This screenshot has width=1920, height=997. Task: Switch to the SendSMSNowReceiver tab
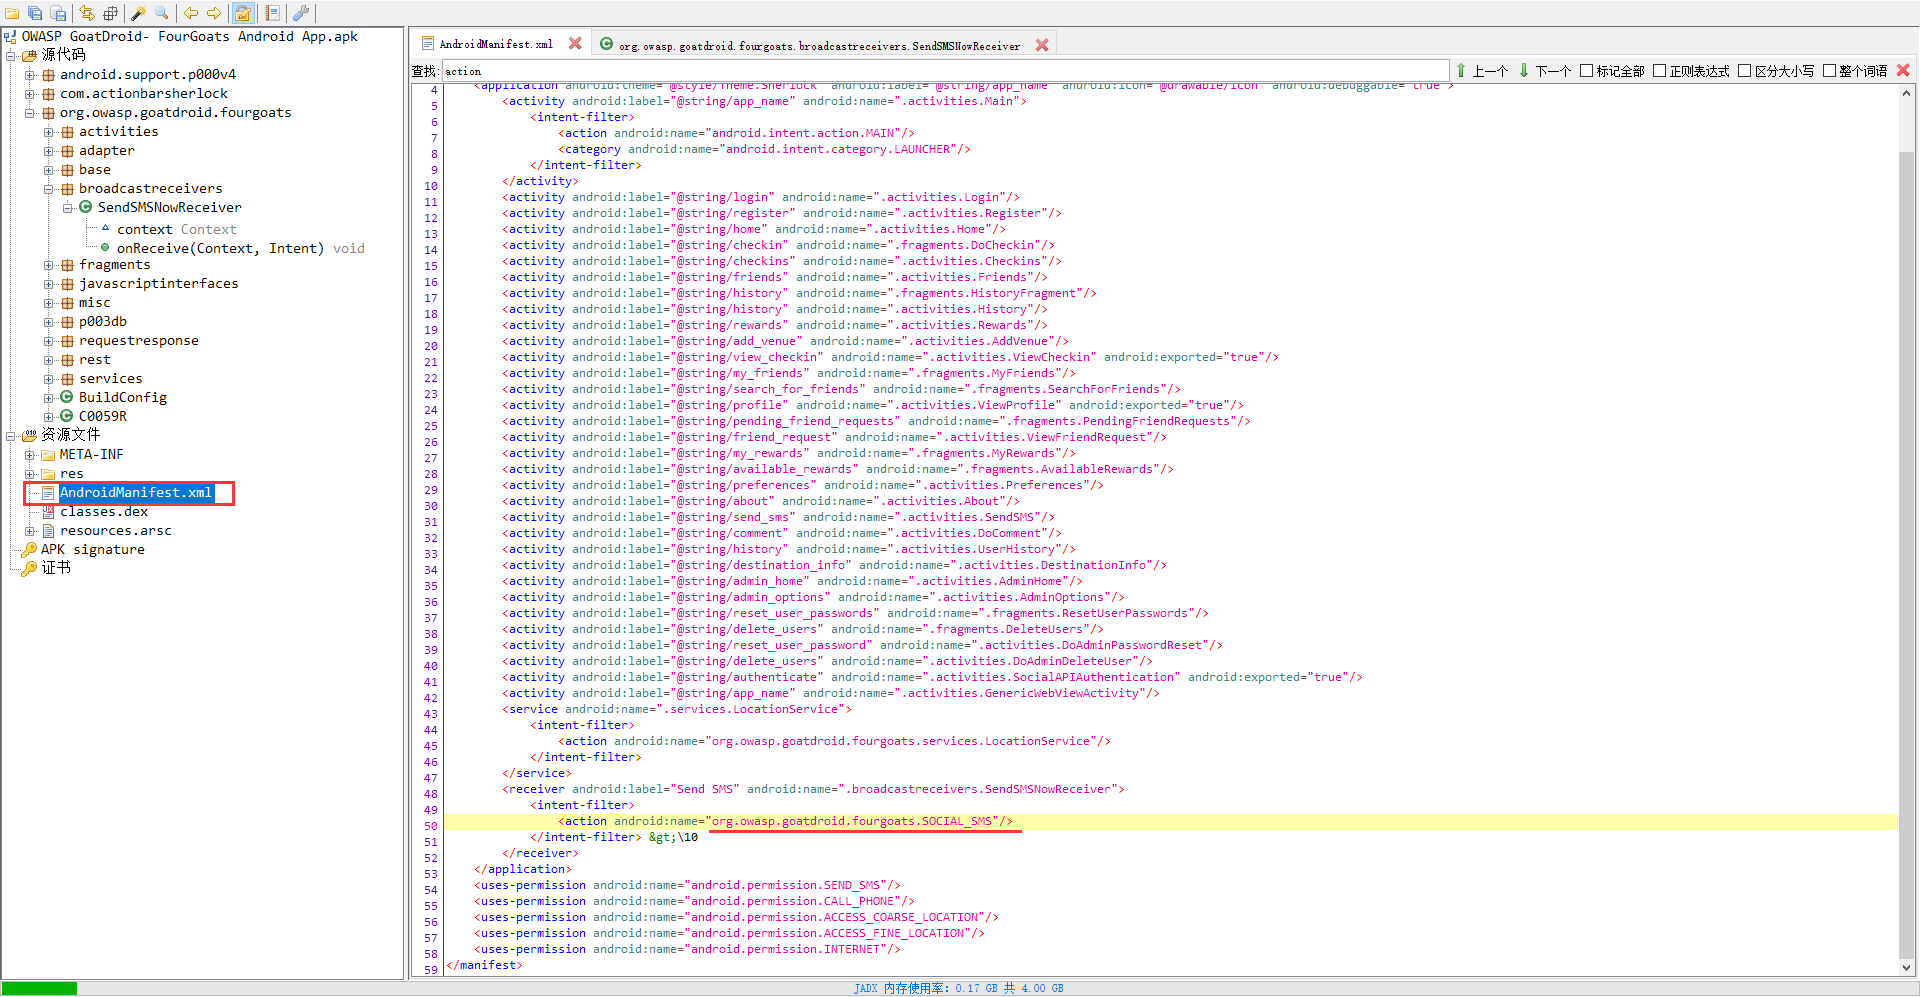(x=819, y=45)
